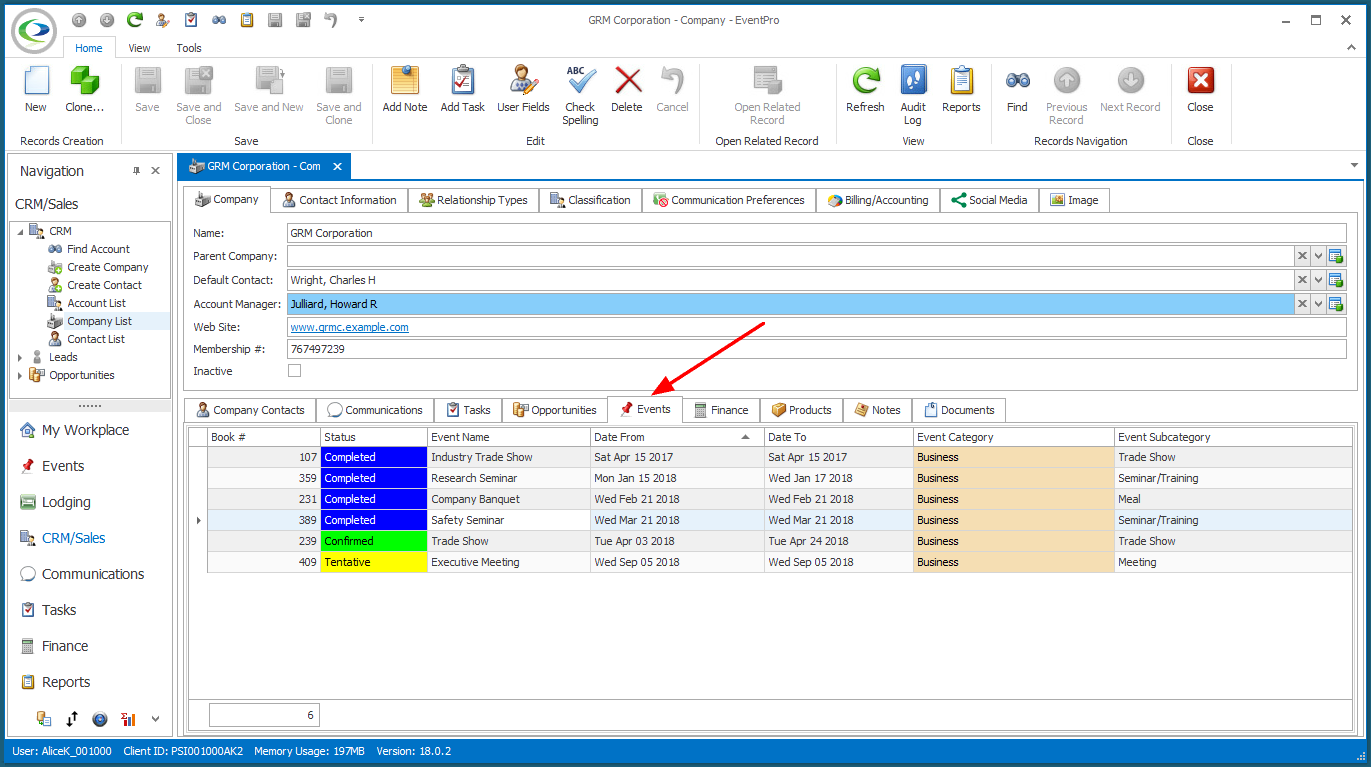Collapse the CRM tree node
The height and width of the screenshot is (767, 1371).
pos(20,231)
